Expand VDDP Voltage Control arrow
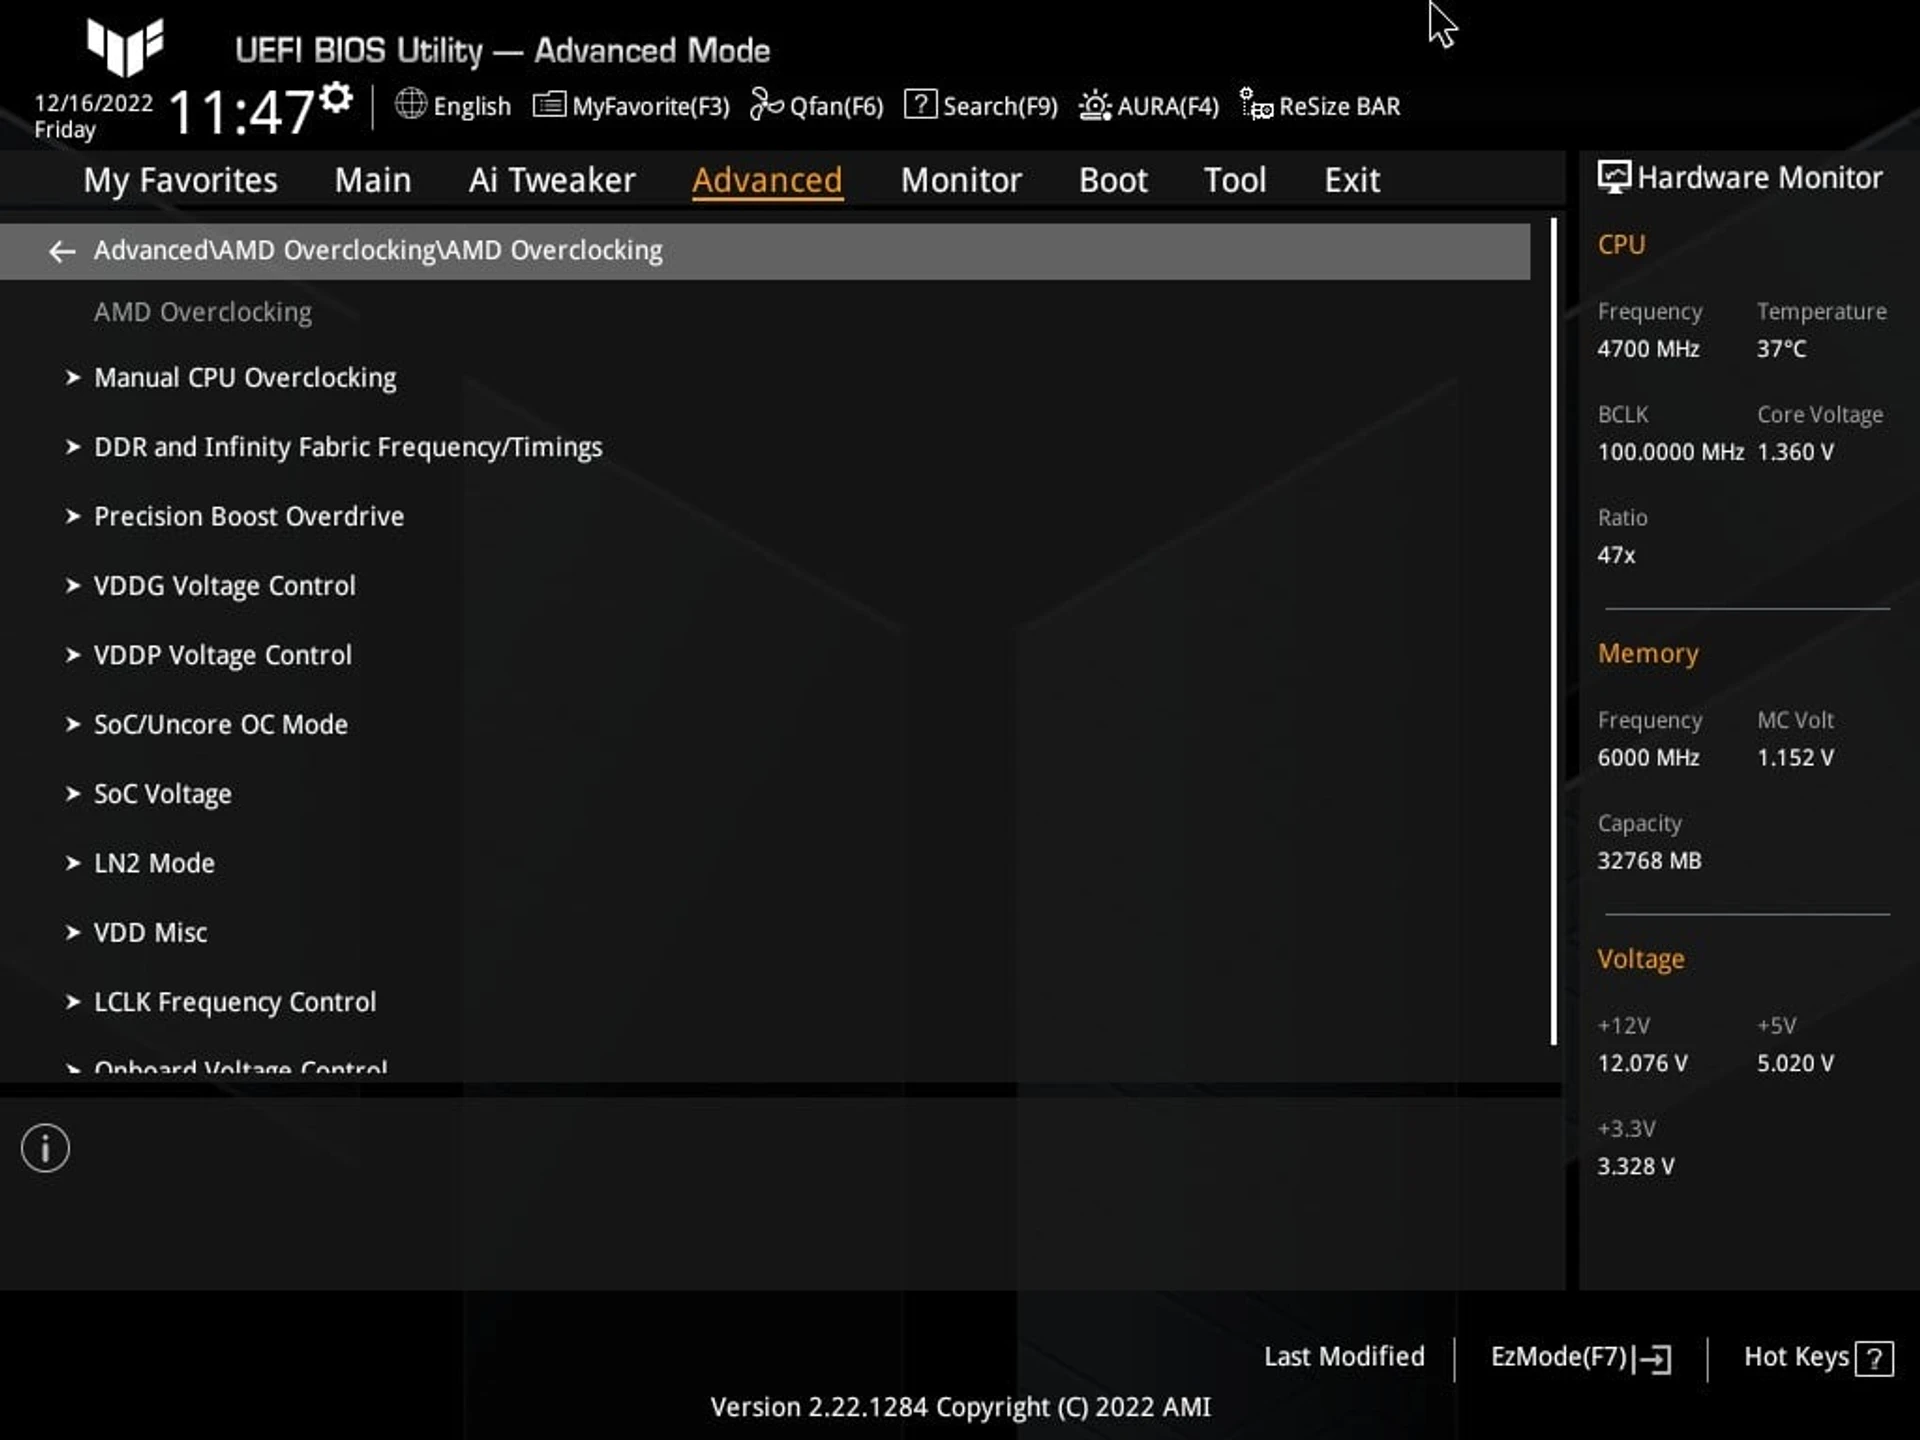 72,655
